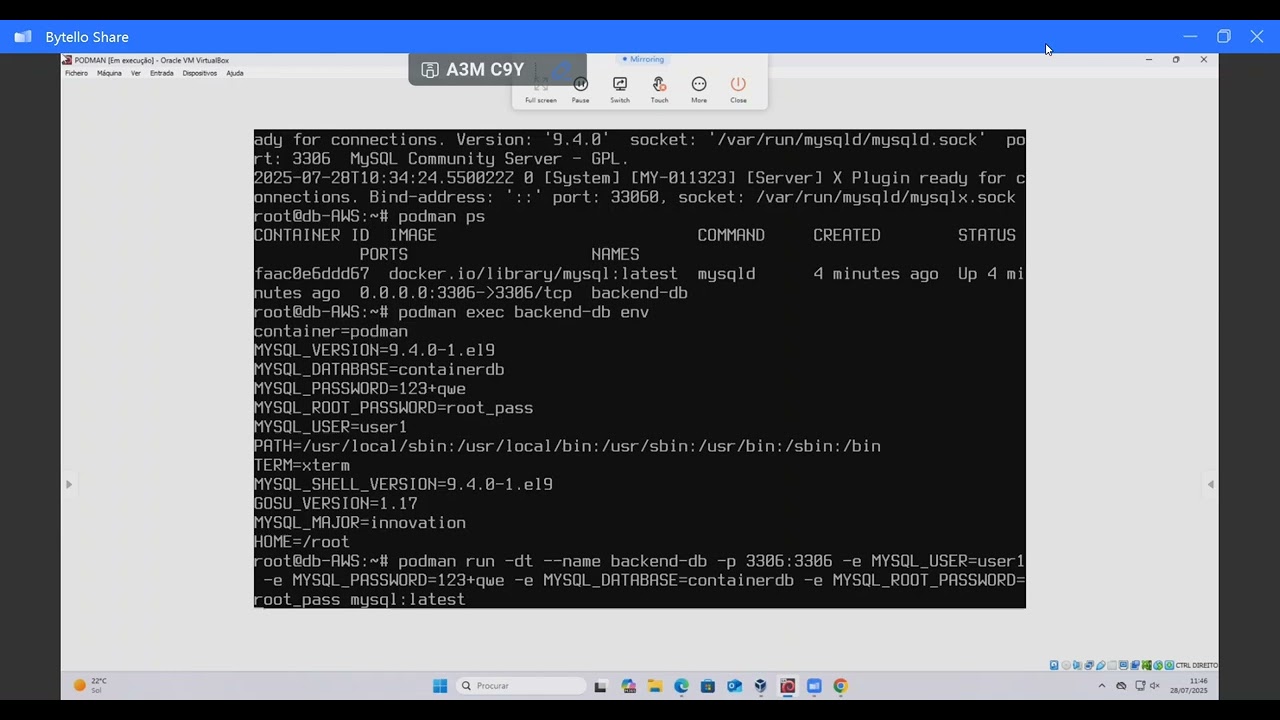The height and width of the screenshot is (720, 1280).
Task: Open the Dispositivos menu
Action: point(200,73)
